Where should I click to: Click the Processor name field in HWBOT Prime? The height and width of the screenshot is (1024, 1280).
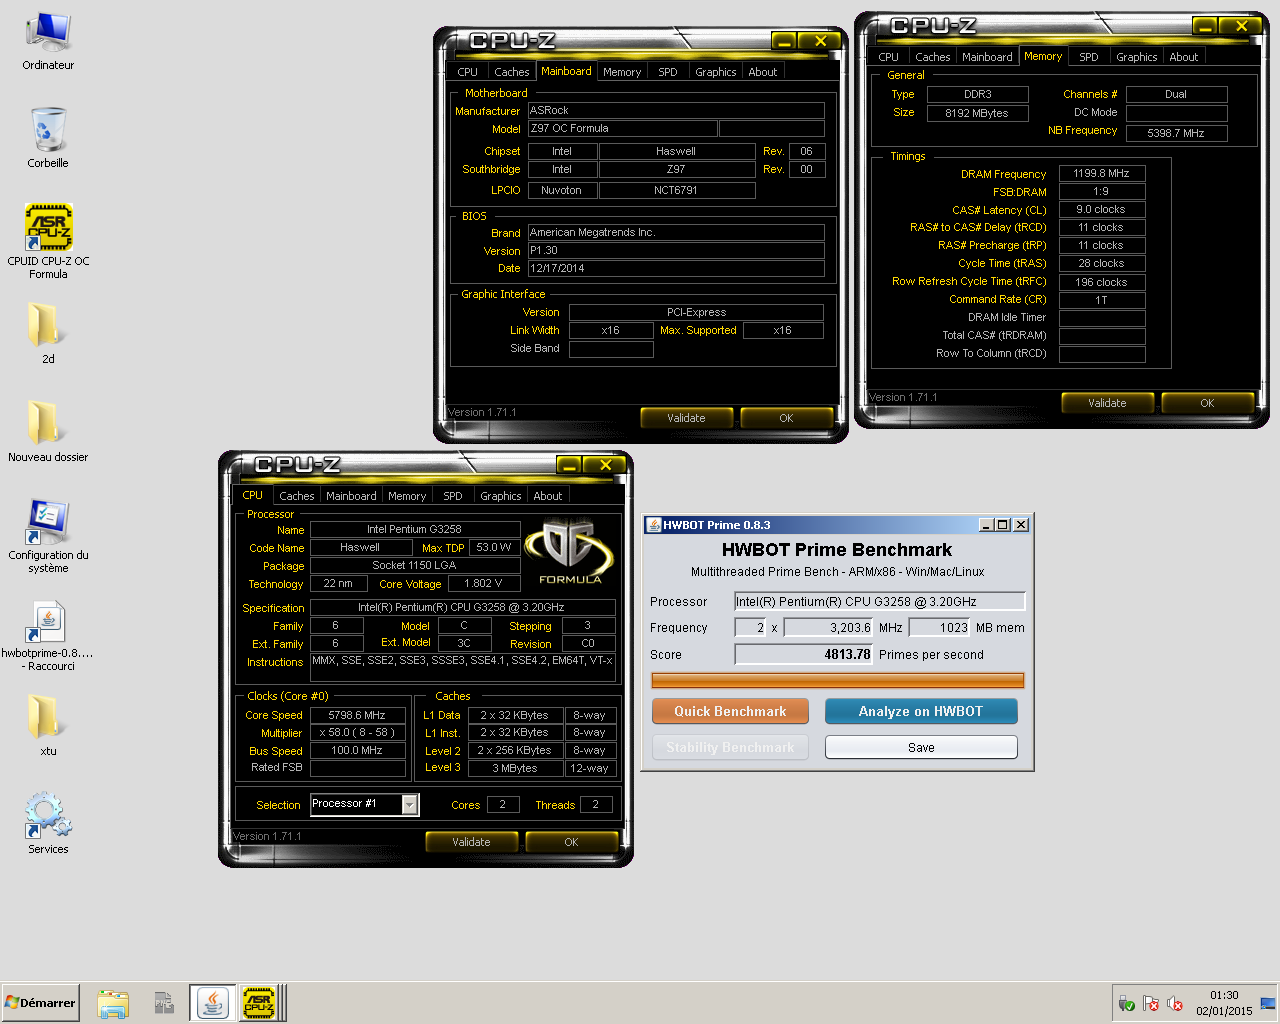pyautogui.click(x=880, y=601)
